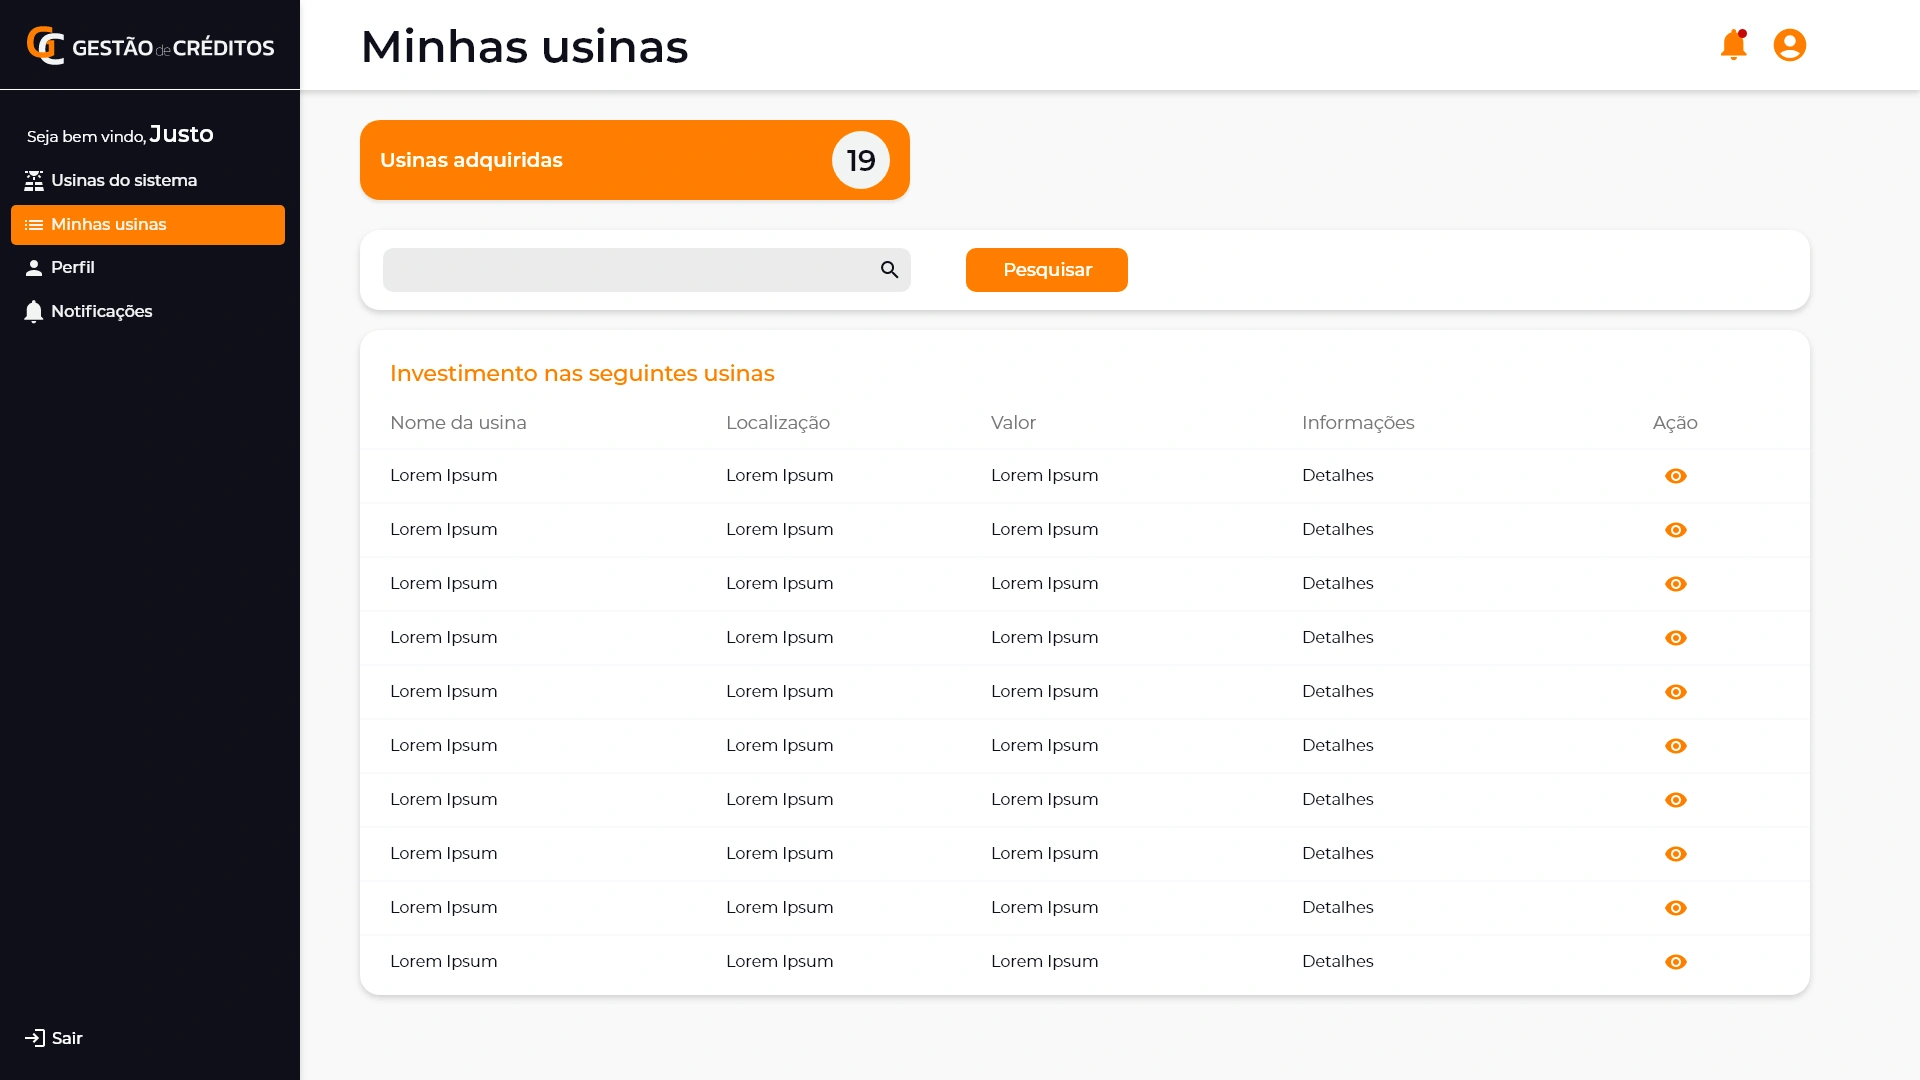Click eye icon in the fifth row
The height and width of the screenshot is (1080, 1920).
pos(1675,692)
